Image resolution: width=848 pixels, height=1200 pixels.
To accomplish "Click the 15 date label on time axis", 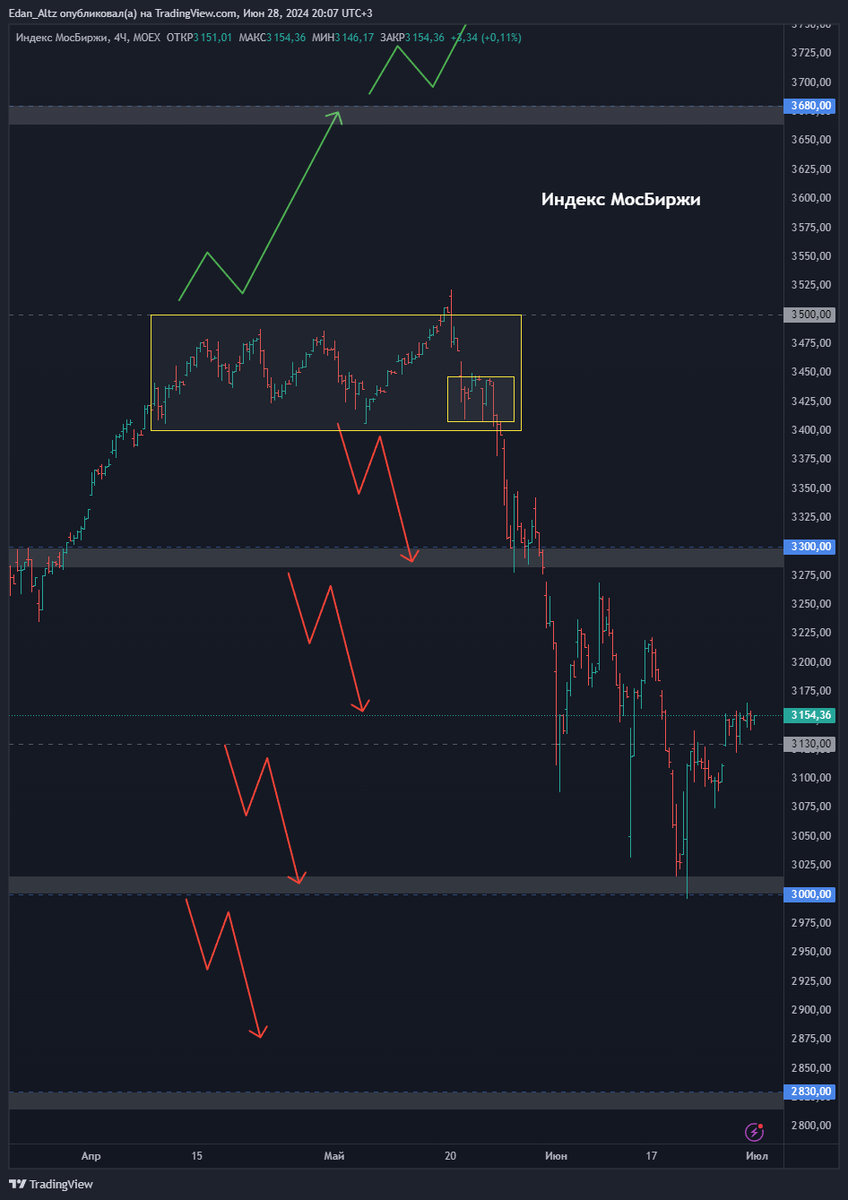I will 197,1156.
